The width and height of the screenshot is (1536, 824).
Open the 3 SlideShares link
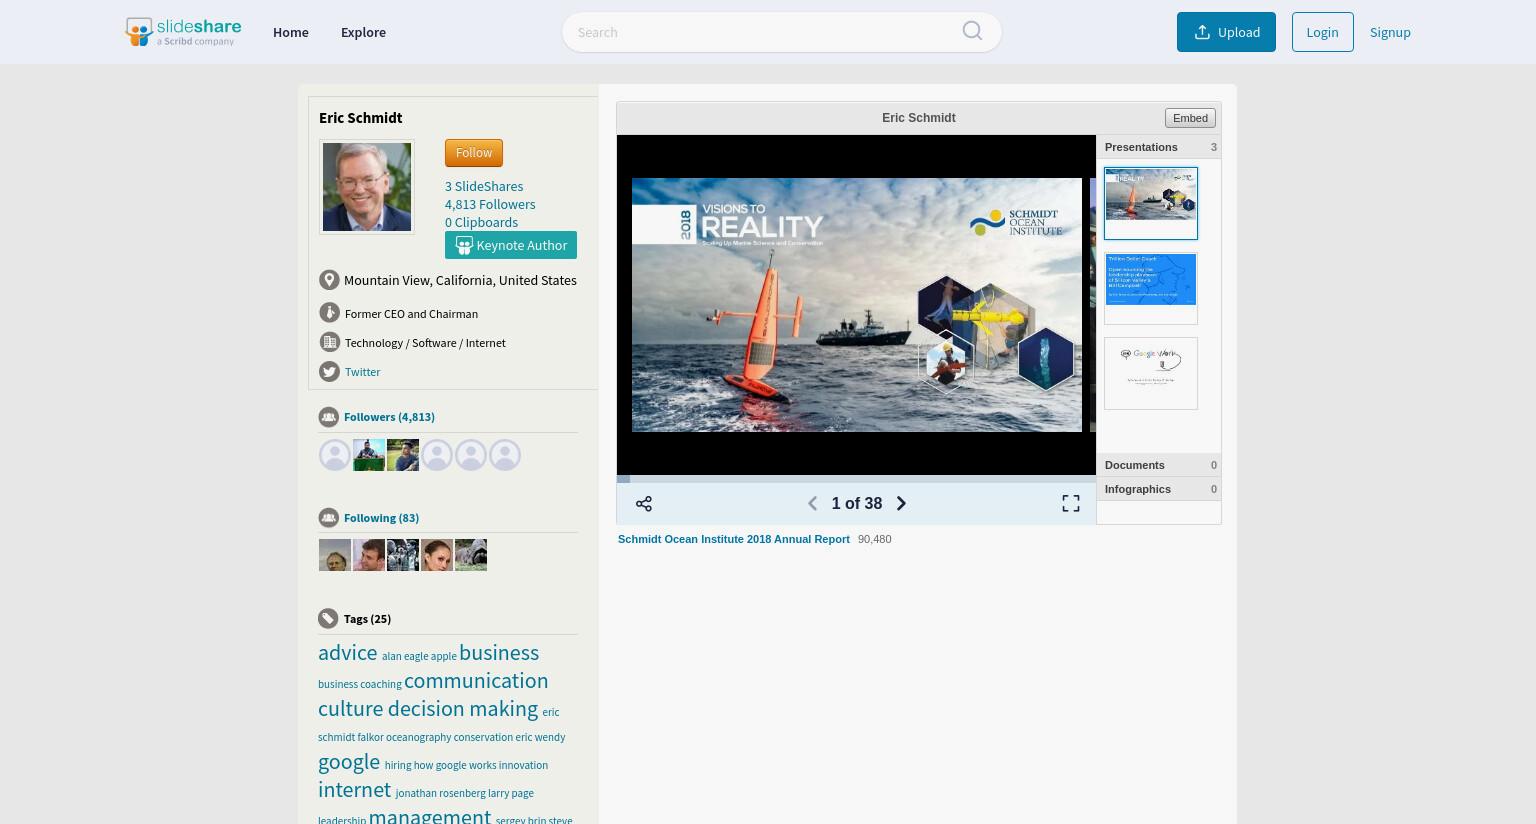click(484, 186)
